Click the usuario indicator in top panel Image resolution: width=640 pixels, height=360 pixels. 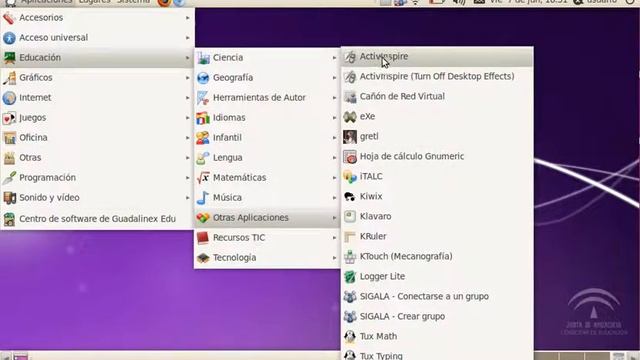tap(596, 2)
